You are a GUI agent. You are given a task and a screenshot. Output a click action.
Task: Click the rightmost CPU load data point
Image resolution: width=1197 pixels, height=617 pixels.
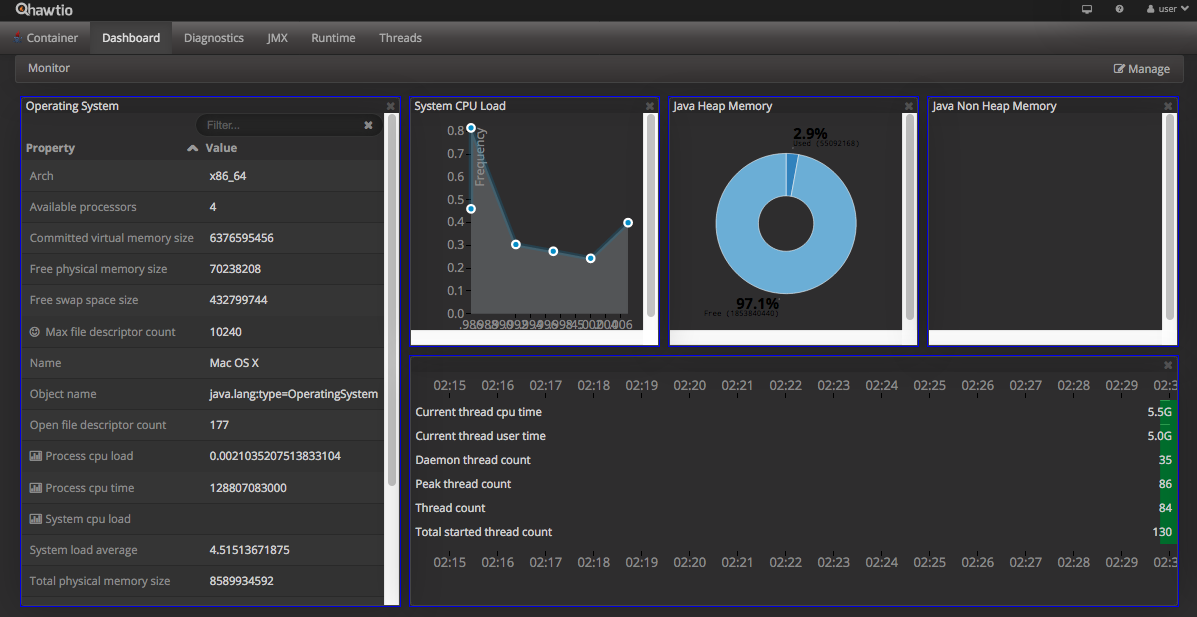(x=628, y=222)
